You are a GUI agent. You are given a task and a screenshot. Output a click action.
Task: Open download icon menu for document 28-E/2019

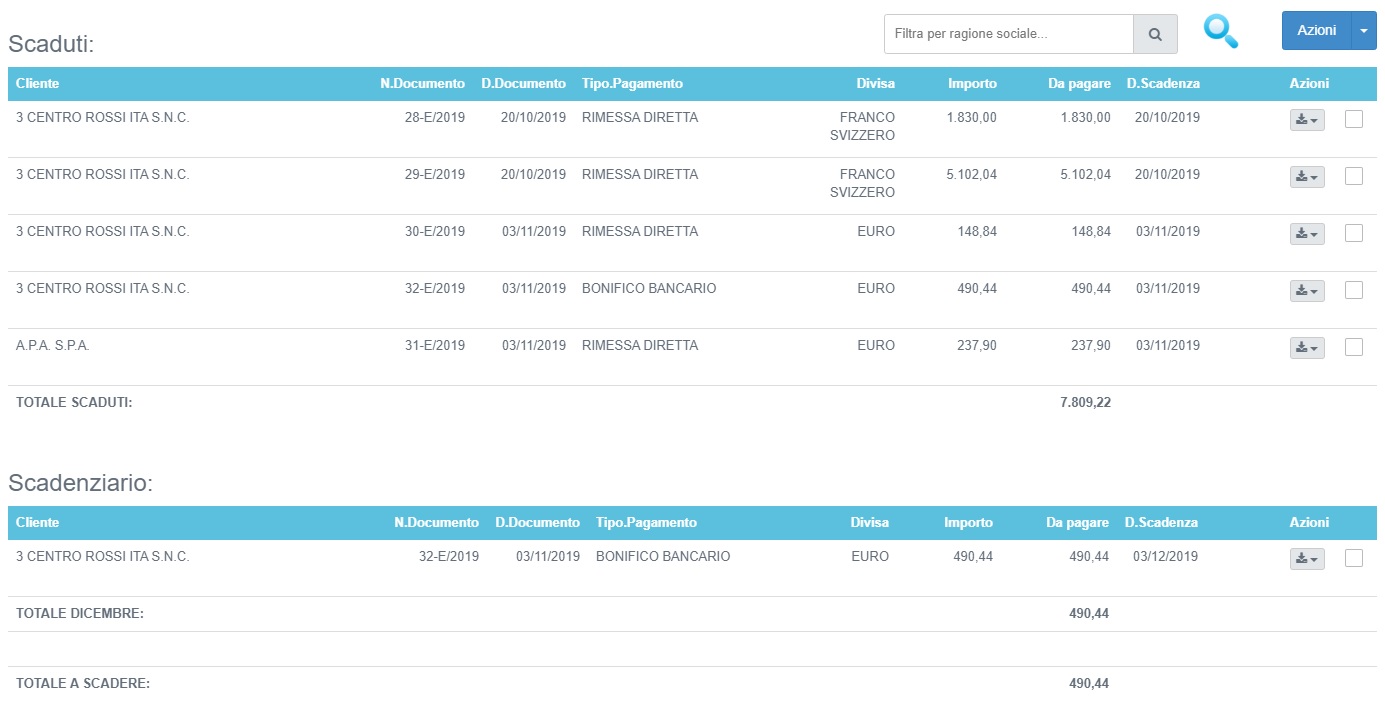click(x=1306, y=120)
